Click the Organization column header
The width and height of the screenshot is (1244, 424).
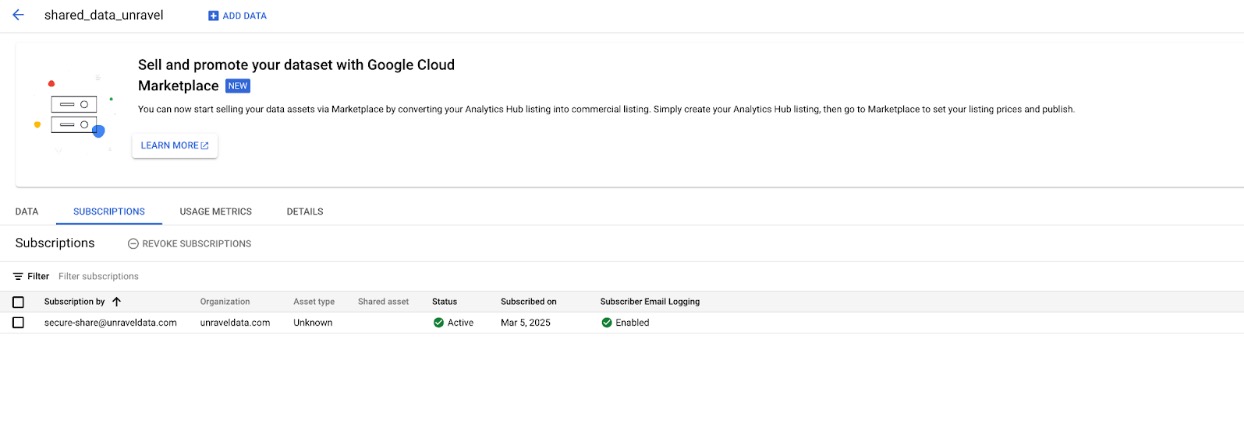click(225, 301)
